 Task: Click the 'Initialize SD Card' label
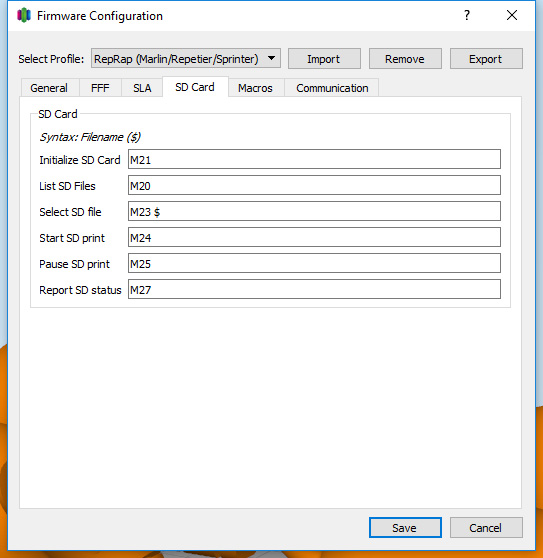80,160
